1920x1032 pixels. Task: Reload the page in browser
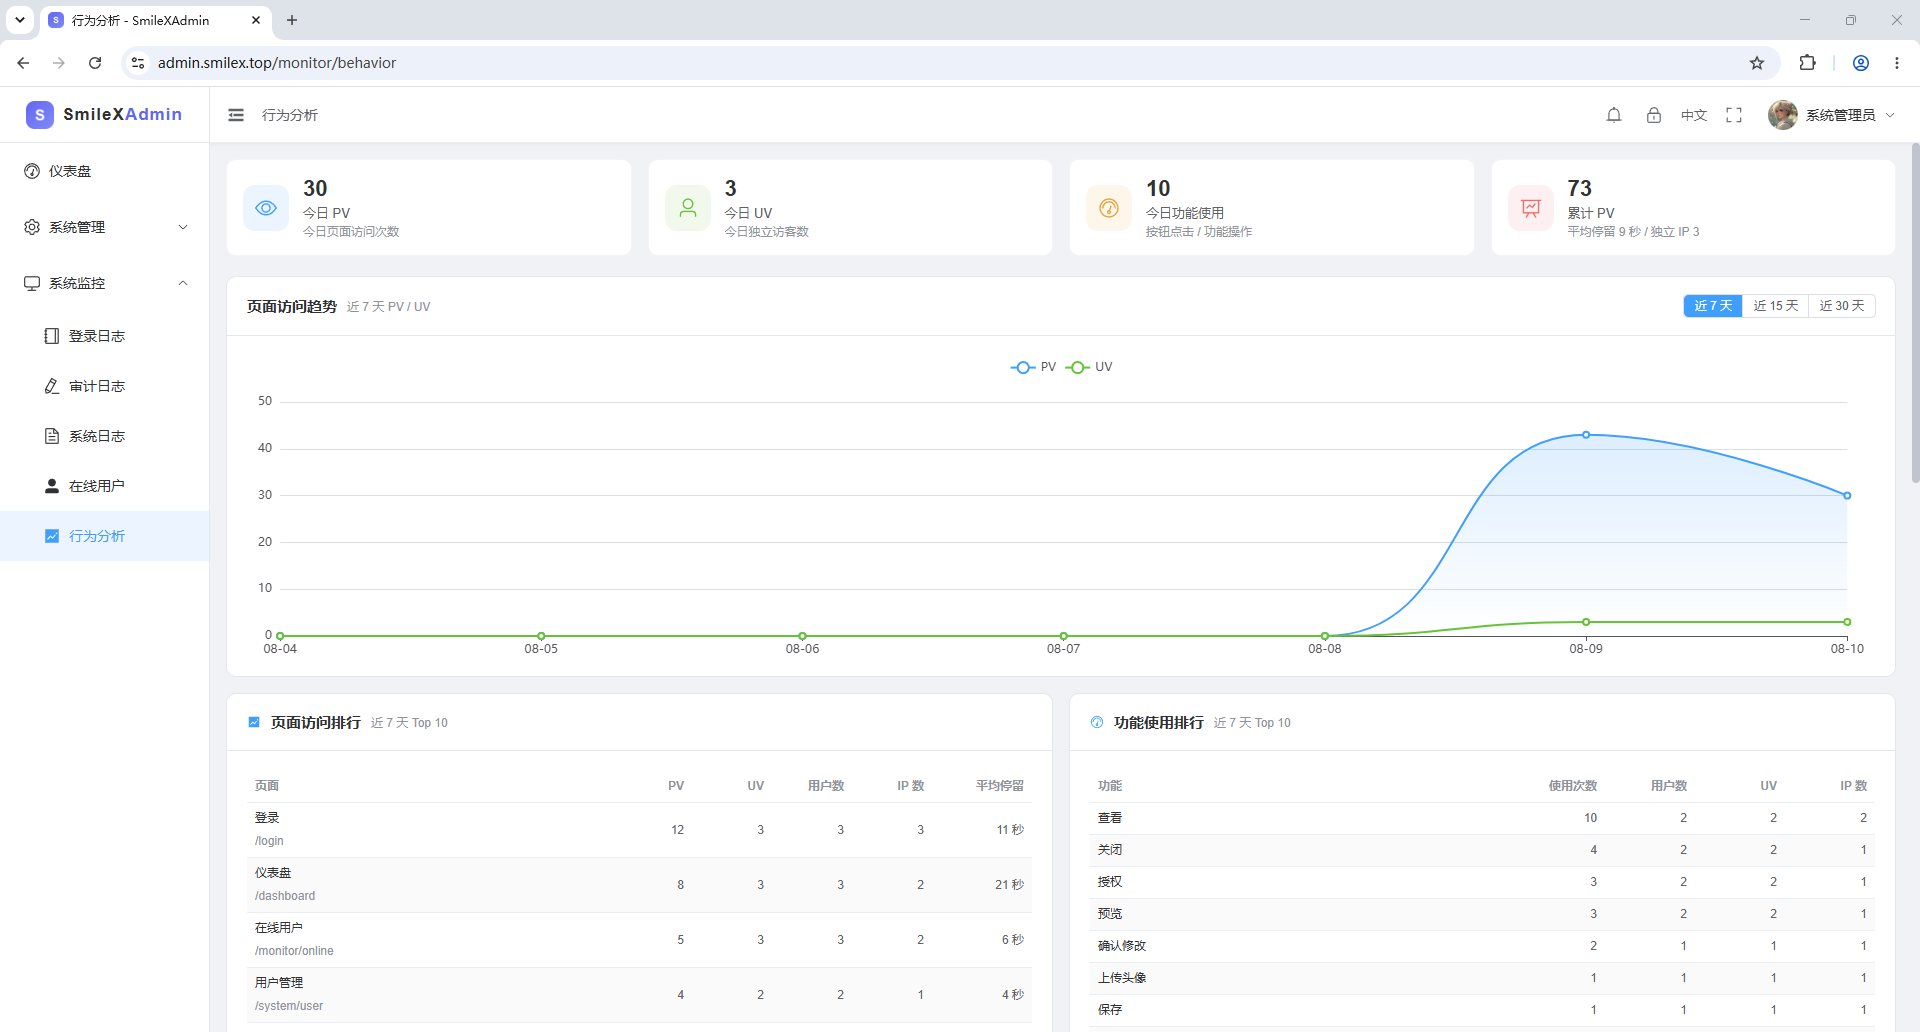click(x=95, y=63)
